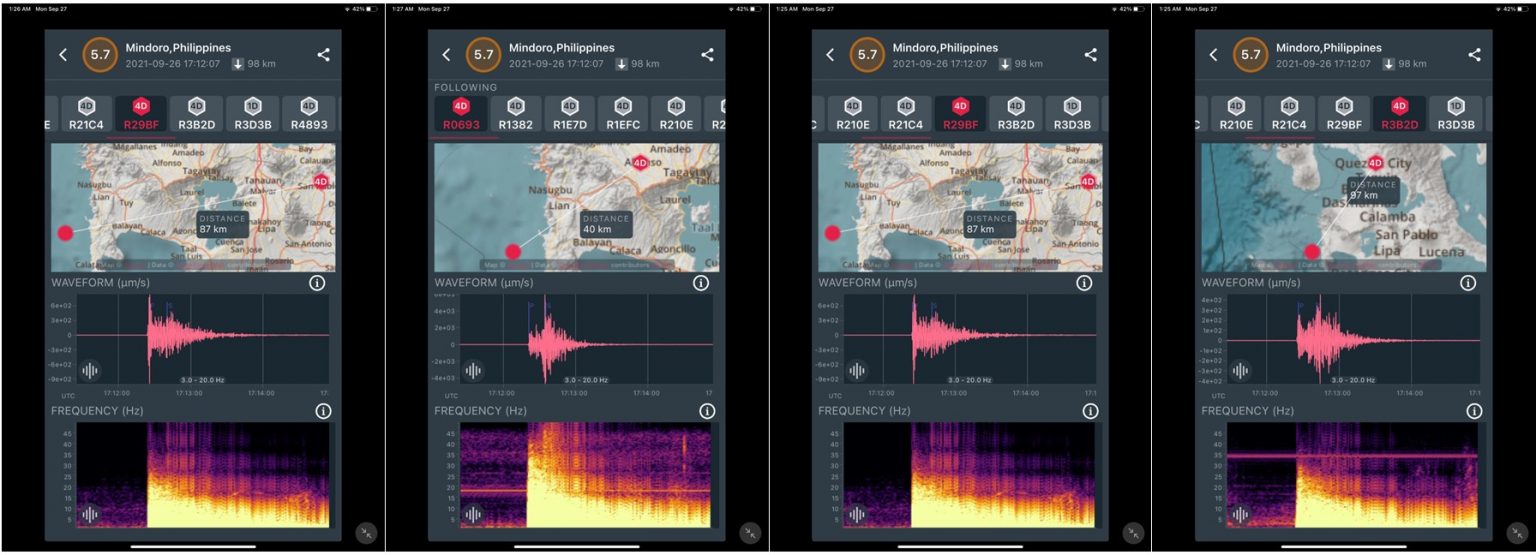1536x555 pixels.
Task: Open the R1EFC station tab
Action: 622,115
